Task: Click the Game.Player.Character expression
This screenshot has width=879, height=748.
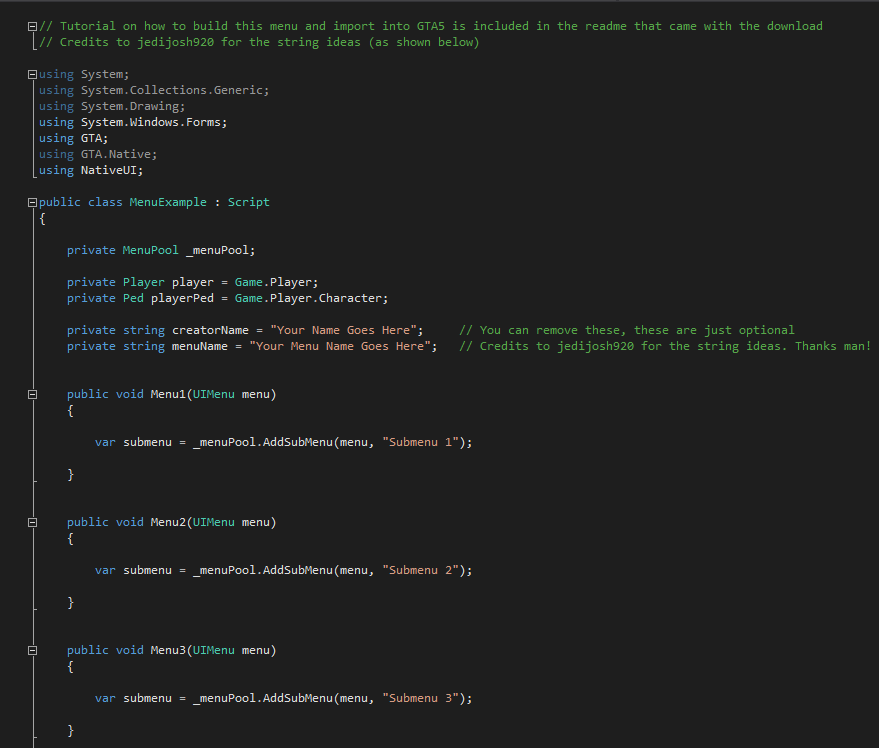Action: click(x=310, y=298)
